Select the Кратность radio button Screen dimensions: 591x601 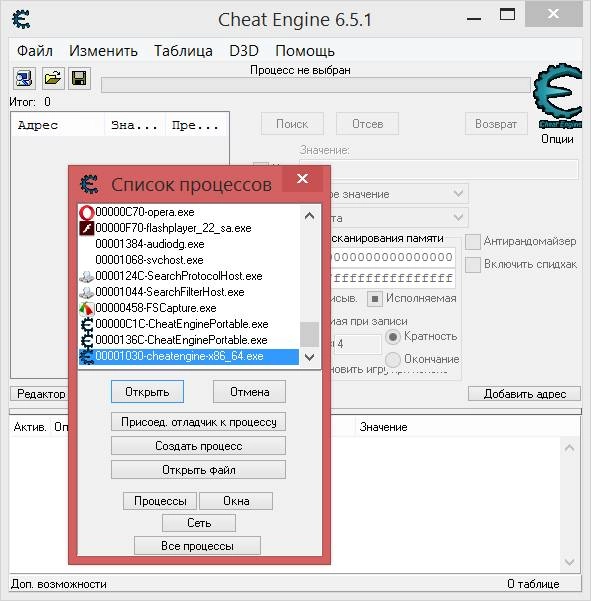[392, 337]
